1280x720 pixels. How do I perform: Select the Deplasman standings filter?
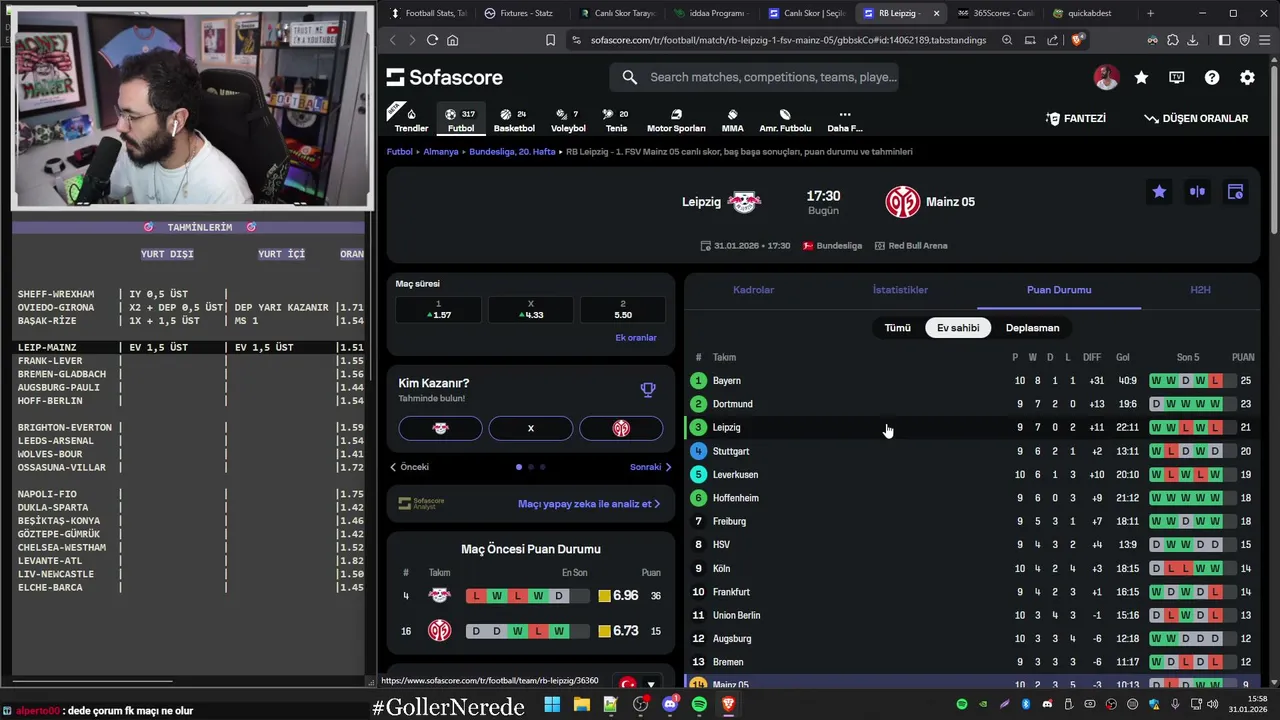(x=1032, y=328)
